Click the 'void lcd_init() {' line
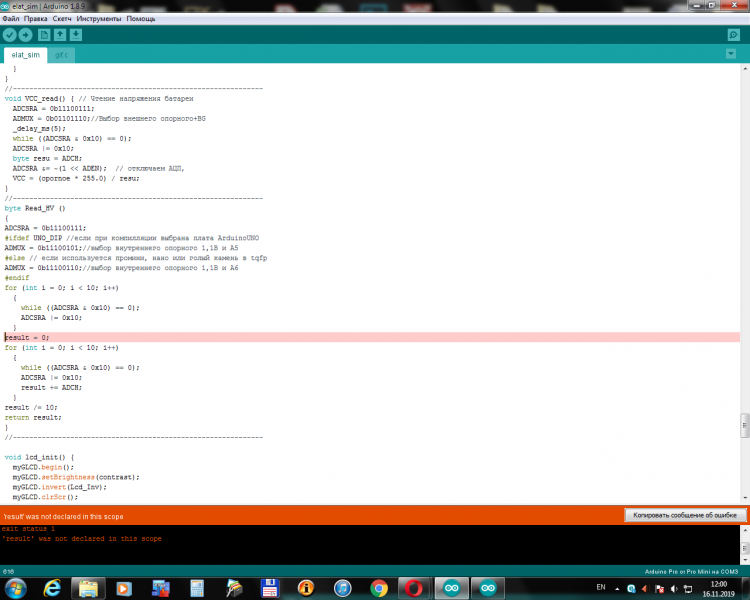750x600 pixels. click(x=39, y=457)
